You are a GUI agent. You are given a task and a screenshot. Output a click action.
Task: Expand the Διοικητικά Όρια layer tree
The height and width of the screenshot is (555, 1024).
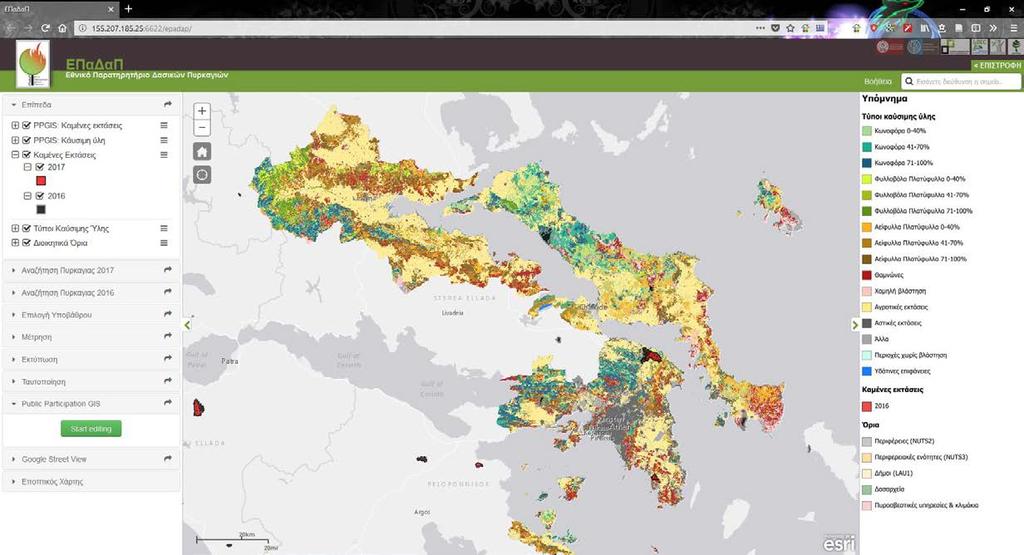point(15,243)
